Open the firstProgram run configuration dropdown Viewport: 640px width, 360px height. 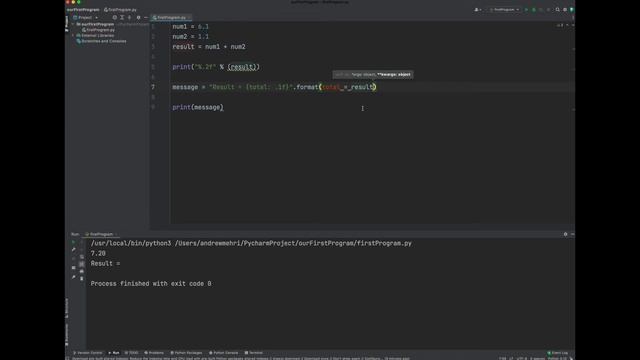point(504,9)
